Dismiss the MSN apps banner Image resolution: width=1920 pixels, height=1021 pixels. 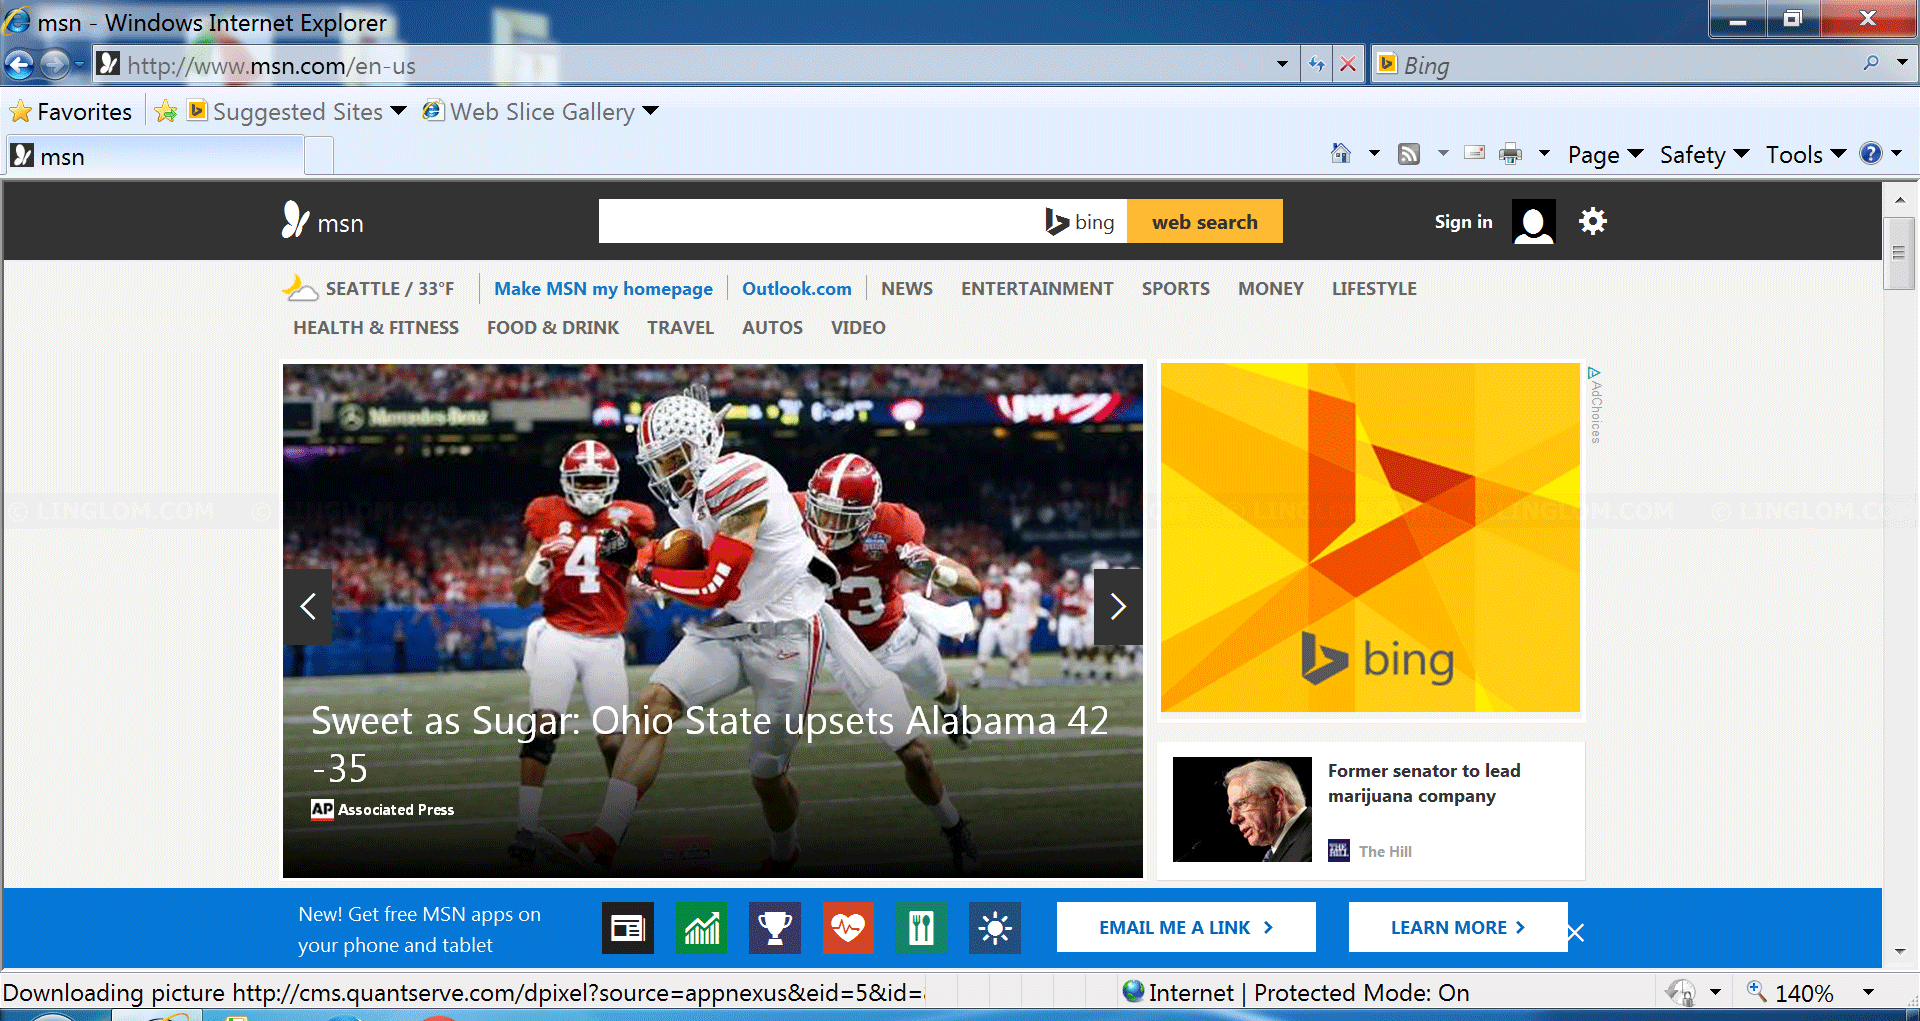point(1576,933)
